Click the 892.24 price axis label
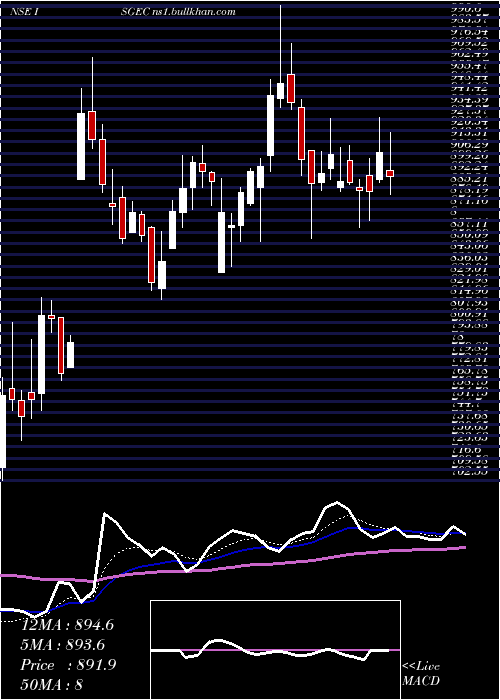The width and height of the screenshot is (500, 700). 468,168
